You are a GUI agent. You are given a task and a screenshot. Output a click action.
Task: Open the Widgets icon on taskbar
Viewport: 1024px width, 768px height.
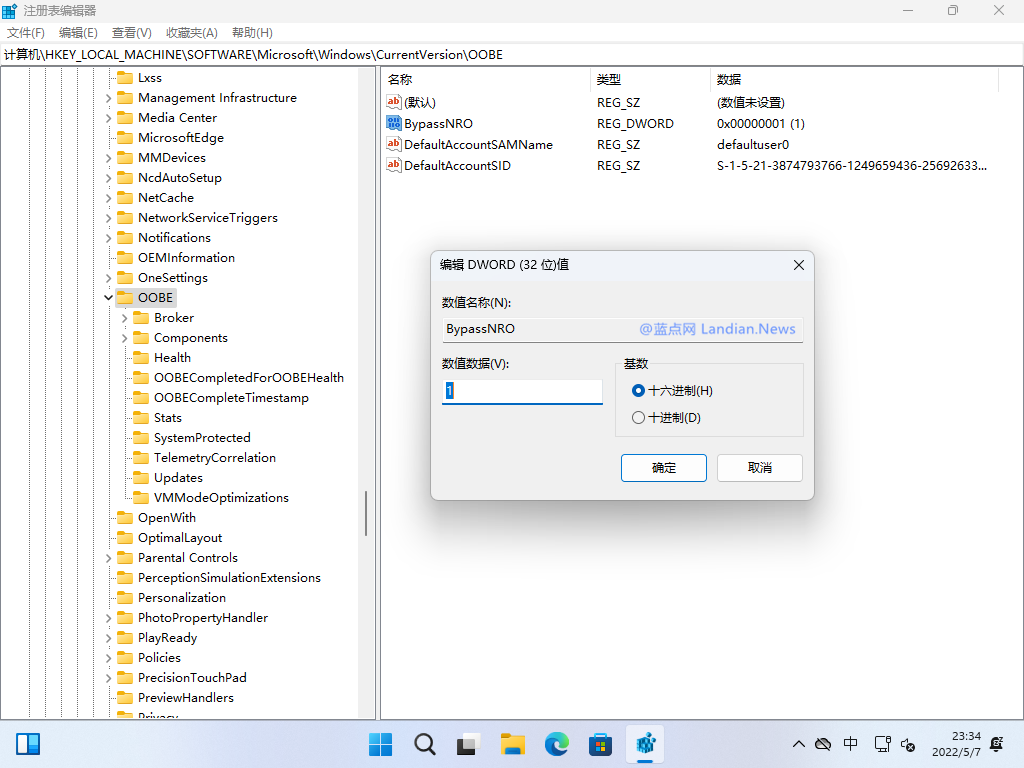(x=28, y=744)
